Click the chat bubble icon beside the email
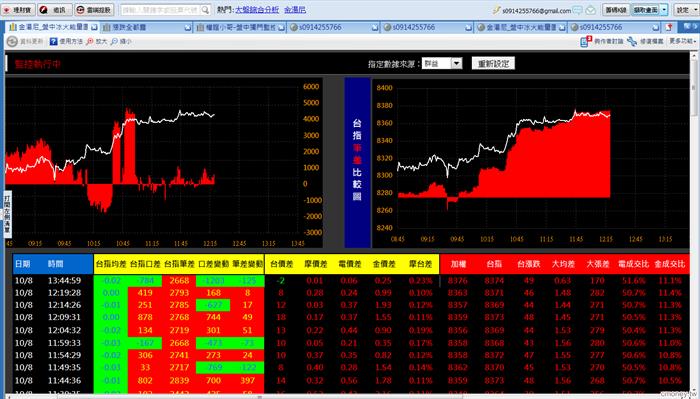700x399 pixels. tap(578, 10)
